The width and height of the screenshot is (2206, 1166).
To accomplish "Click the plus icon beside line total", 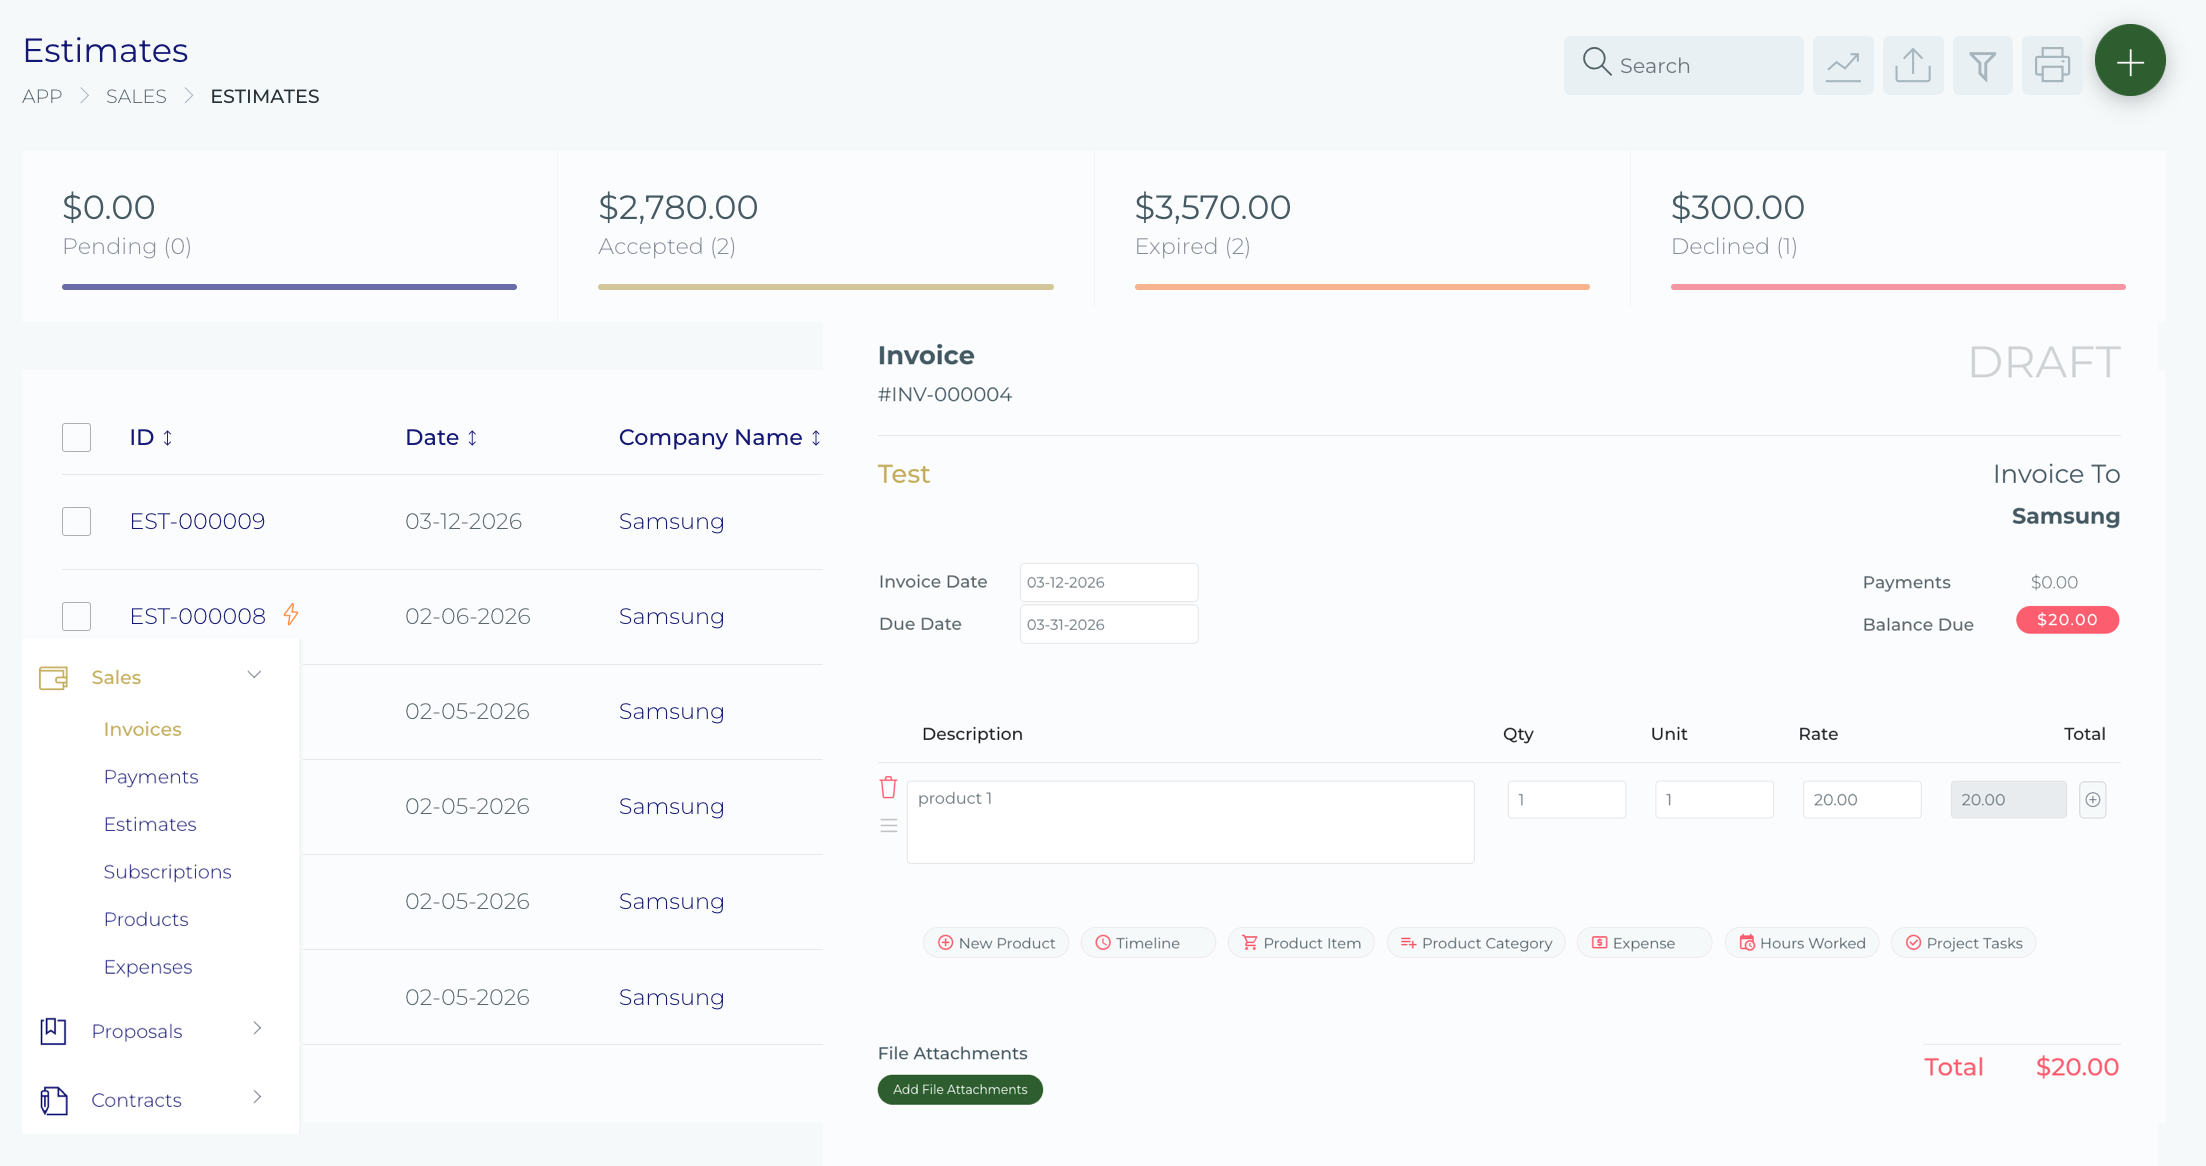I will (x=2092, y=800).
